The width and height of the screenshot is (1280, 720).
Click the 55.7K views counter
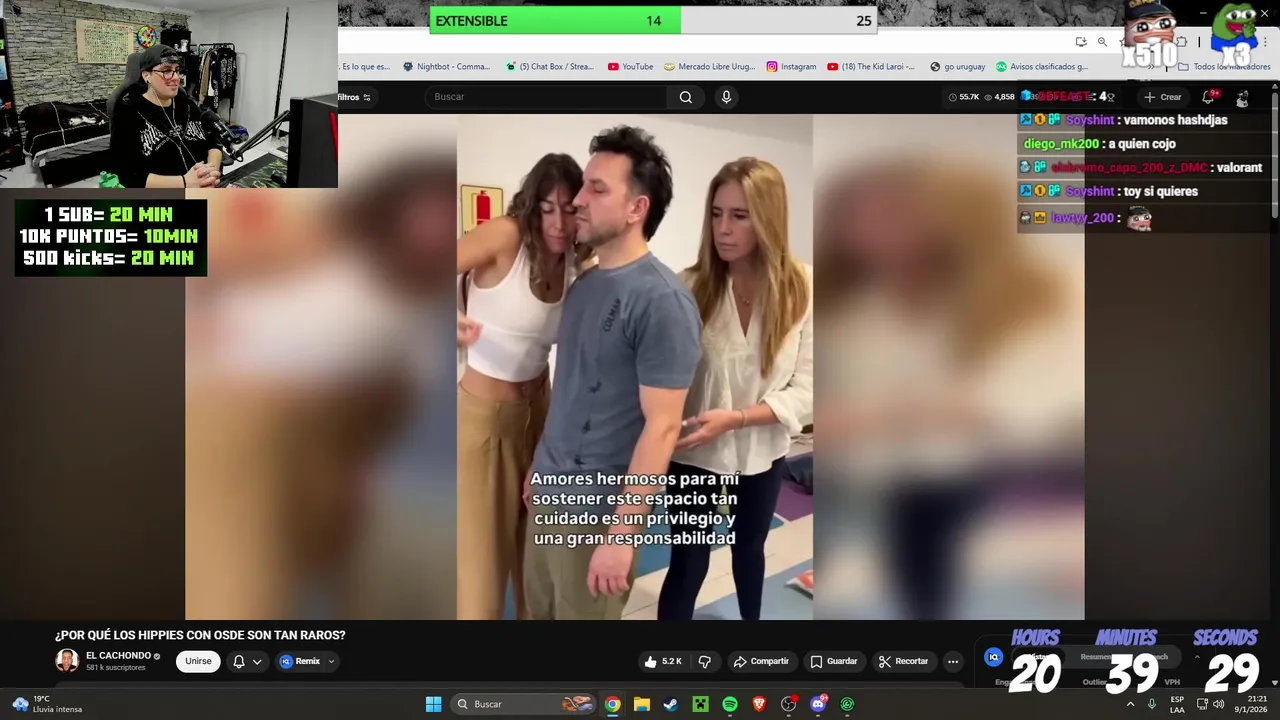pyautogui.click(x=964, y=97)
